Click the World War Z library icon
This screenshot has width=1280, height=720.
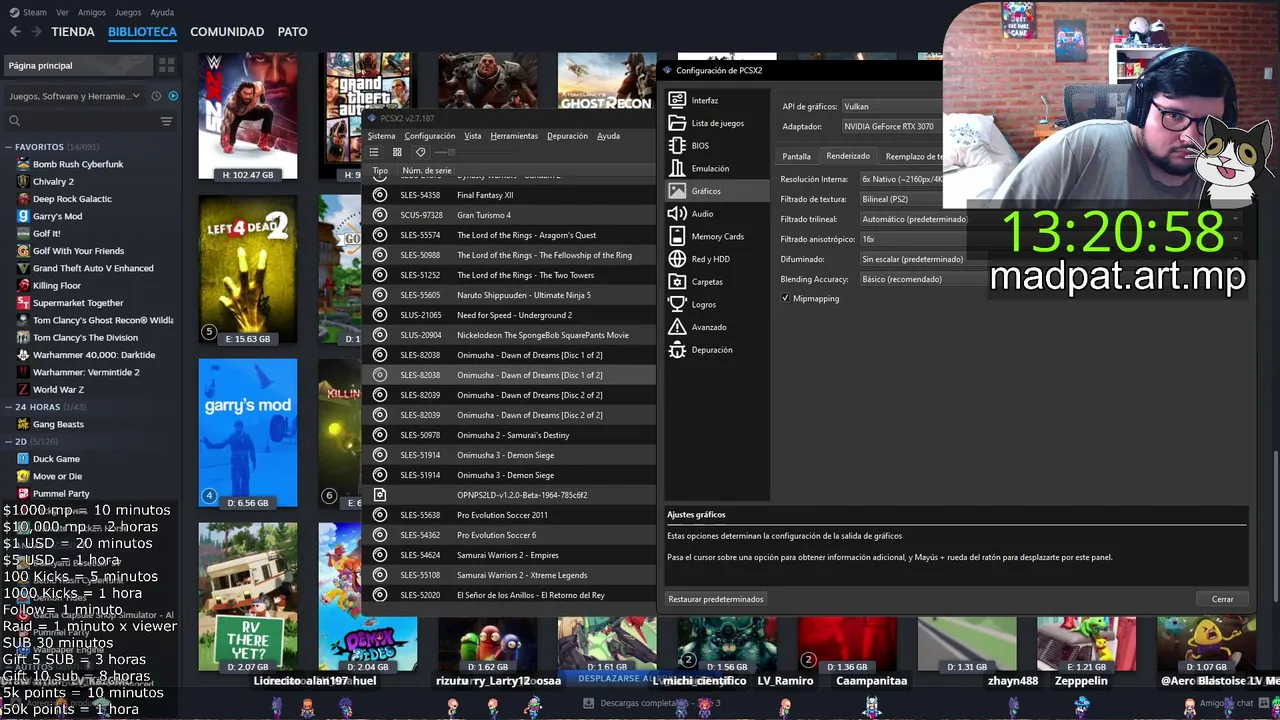(23, 389)
